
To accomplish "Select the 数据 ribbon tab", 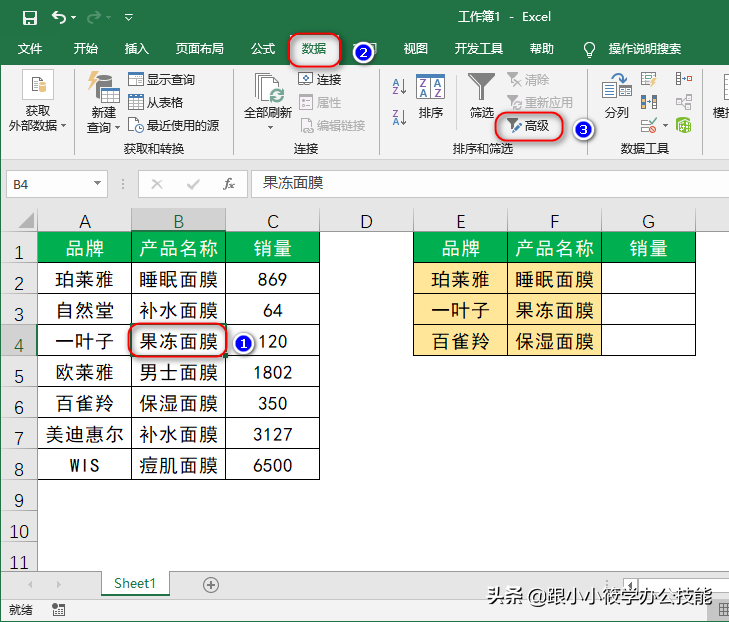I will [314, 49].
